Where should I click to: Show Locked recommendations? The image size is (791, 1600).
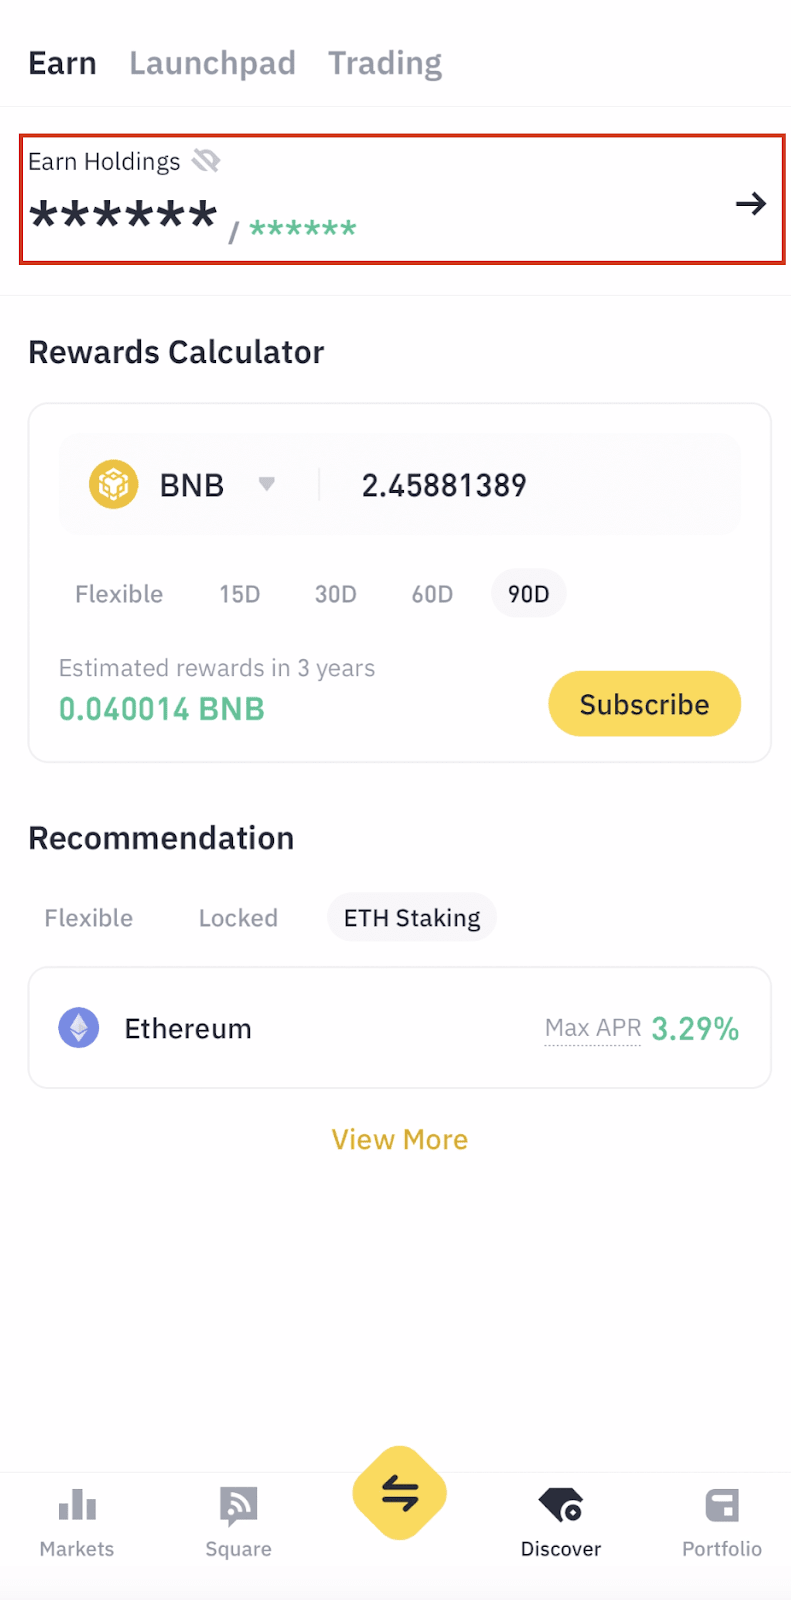point(238,918)
